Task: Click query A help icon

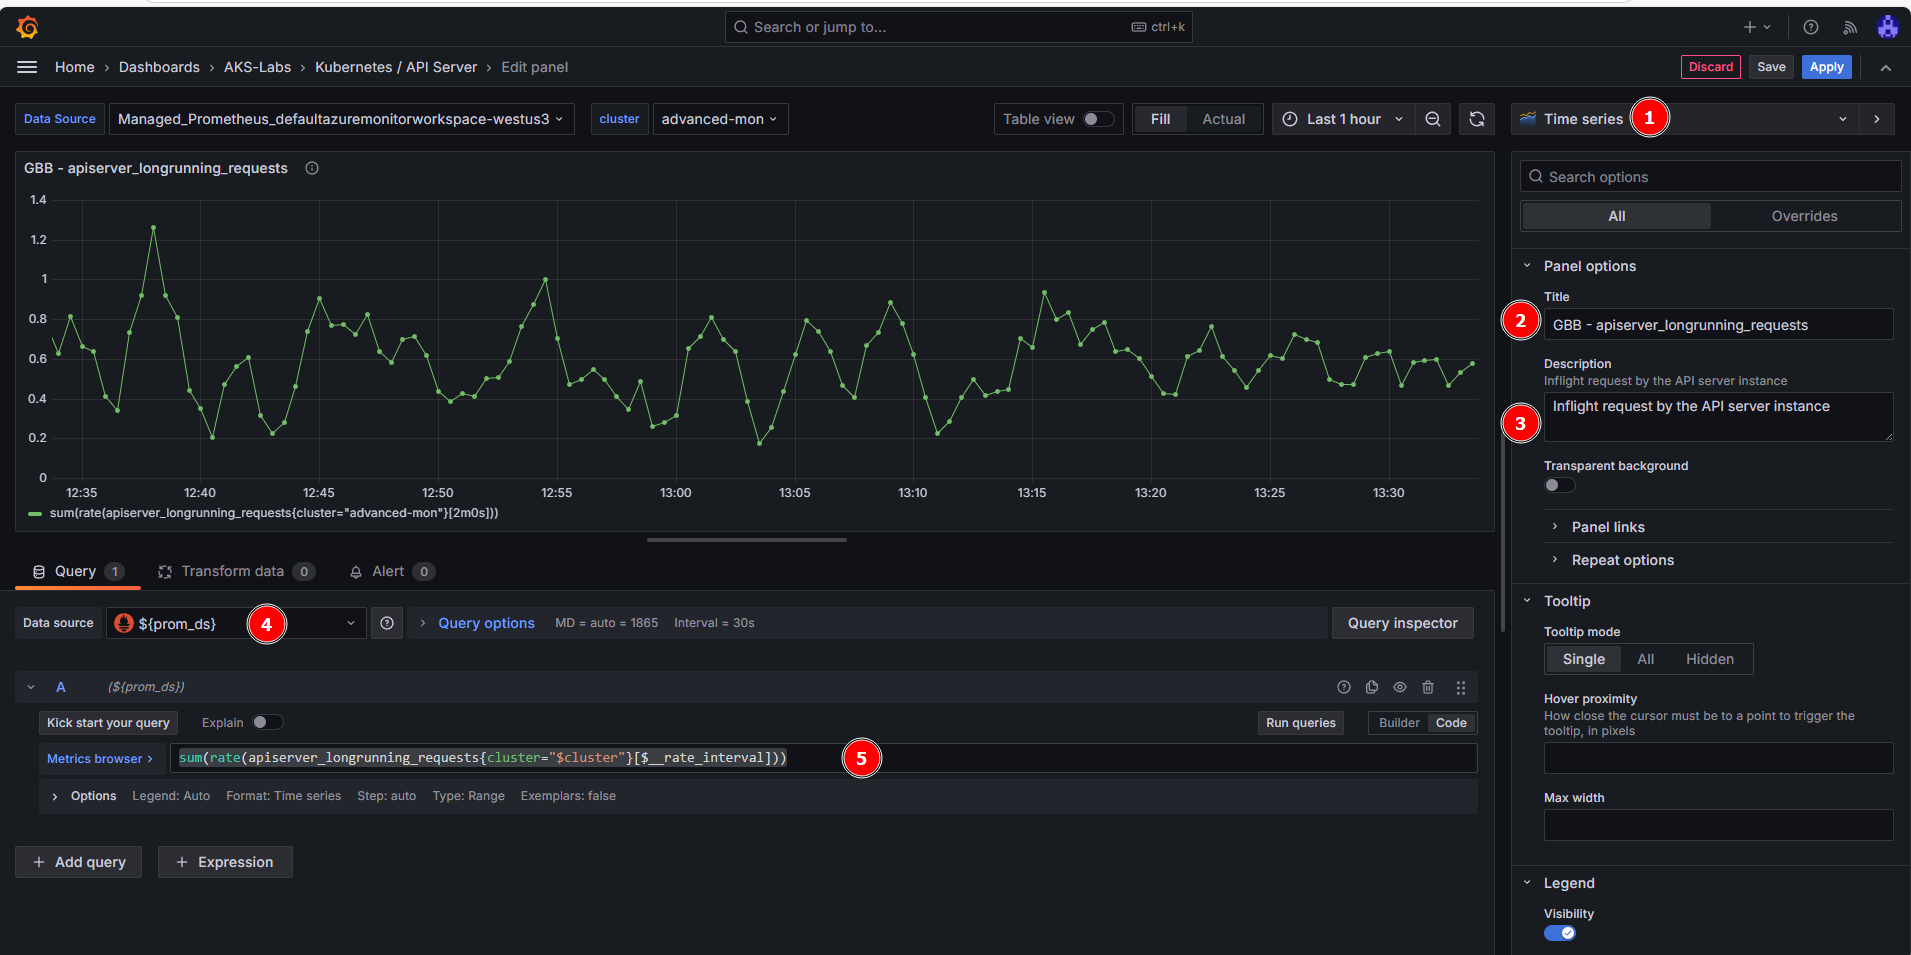Action: (1344, 687)
